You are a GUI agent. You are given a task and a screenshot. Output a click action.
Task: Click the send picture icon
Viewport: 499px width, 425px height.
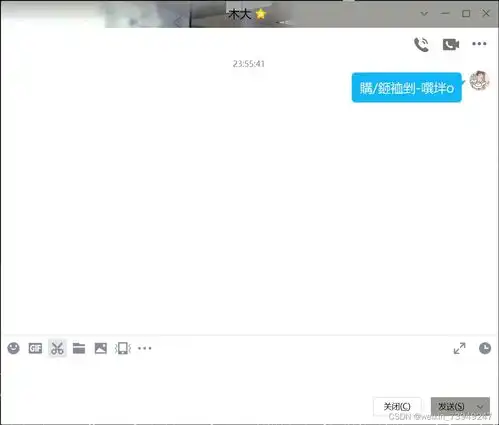pyautogui.click(x=101, y=348)
